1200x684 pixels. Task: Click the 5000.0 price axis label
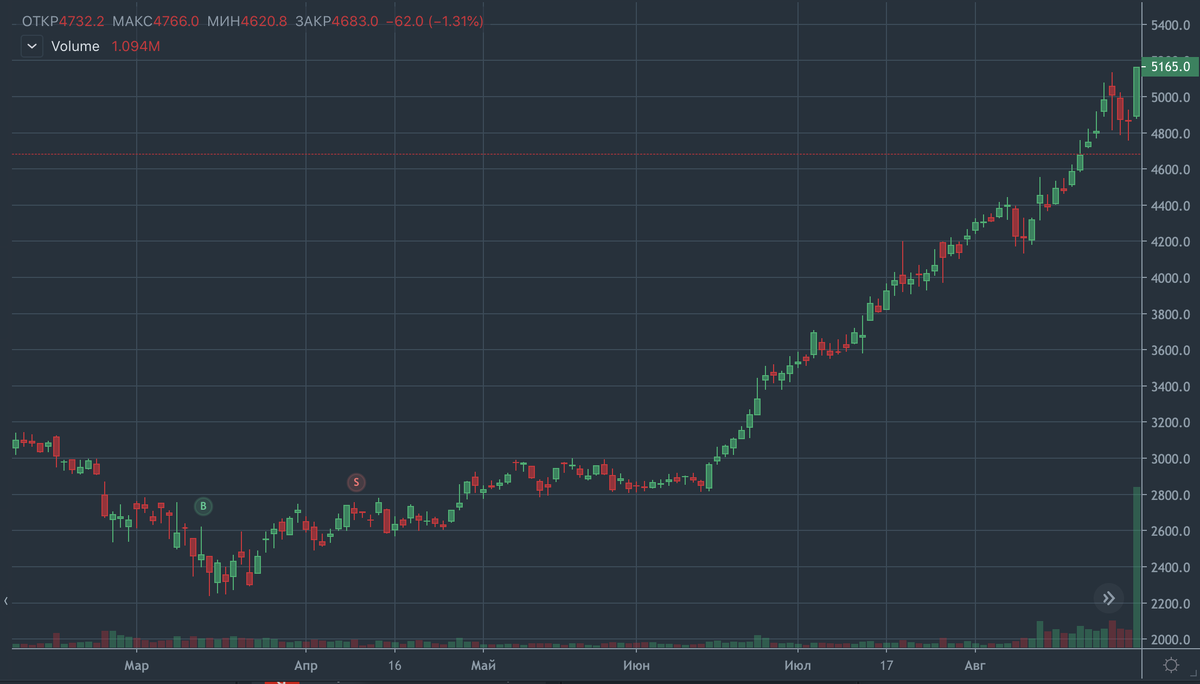click(x=1170, y=98)
